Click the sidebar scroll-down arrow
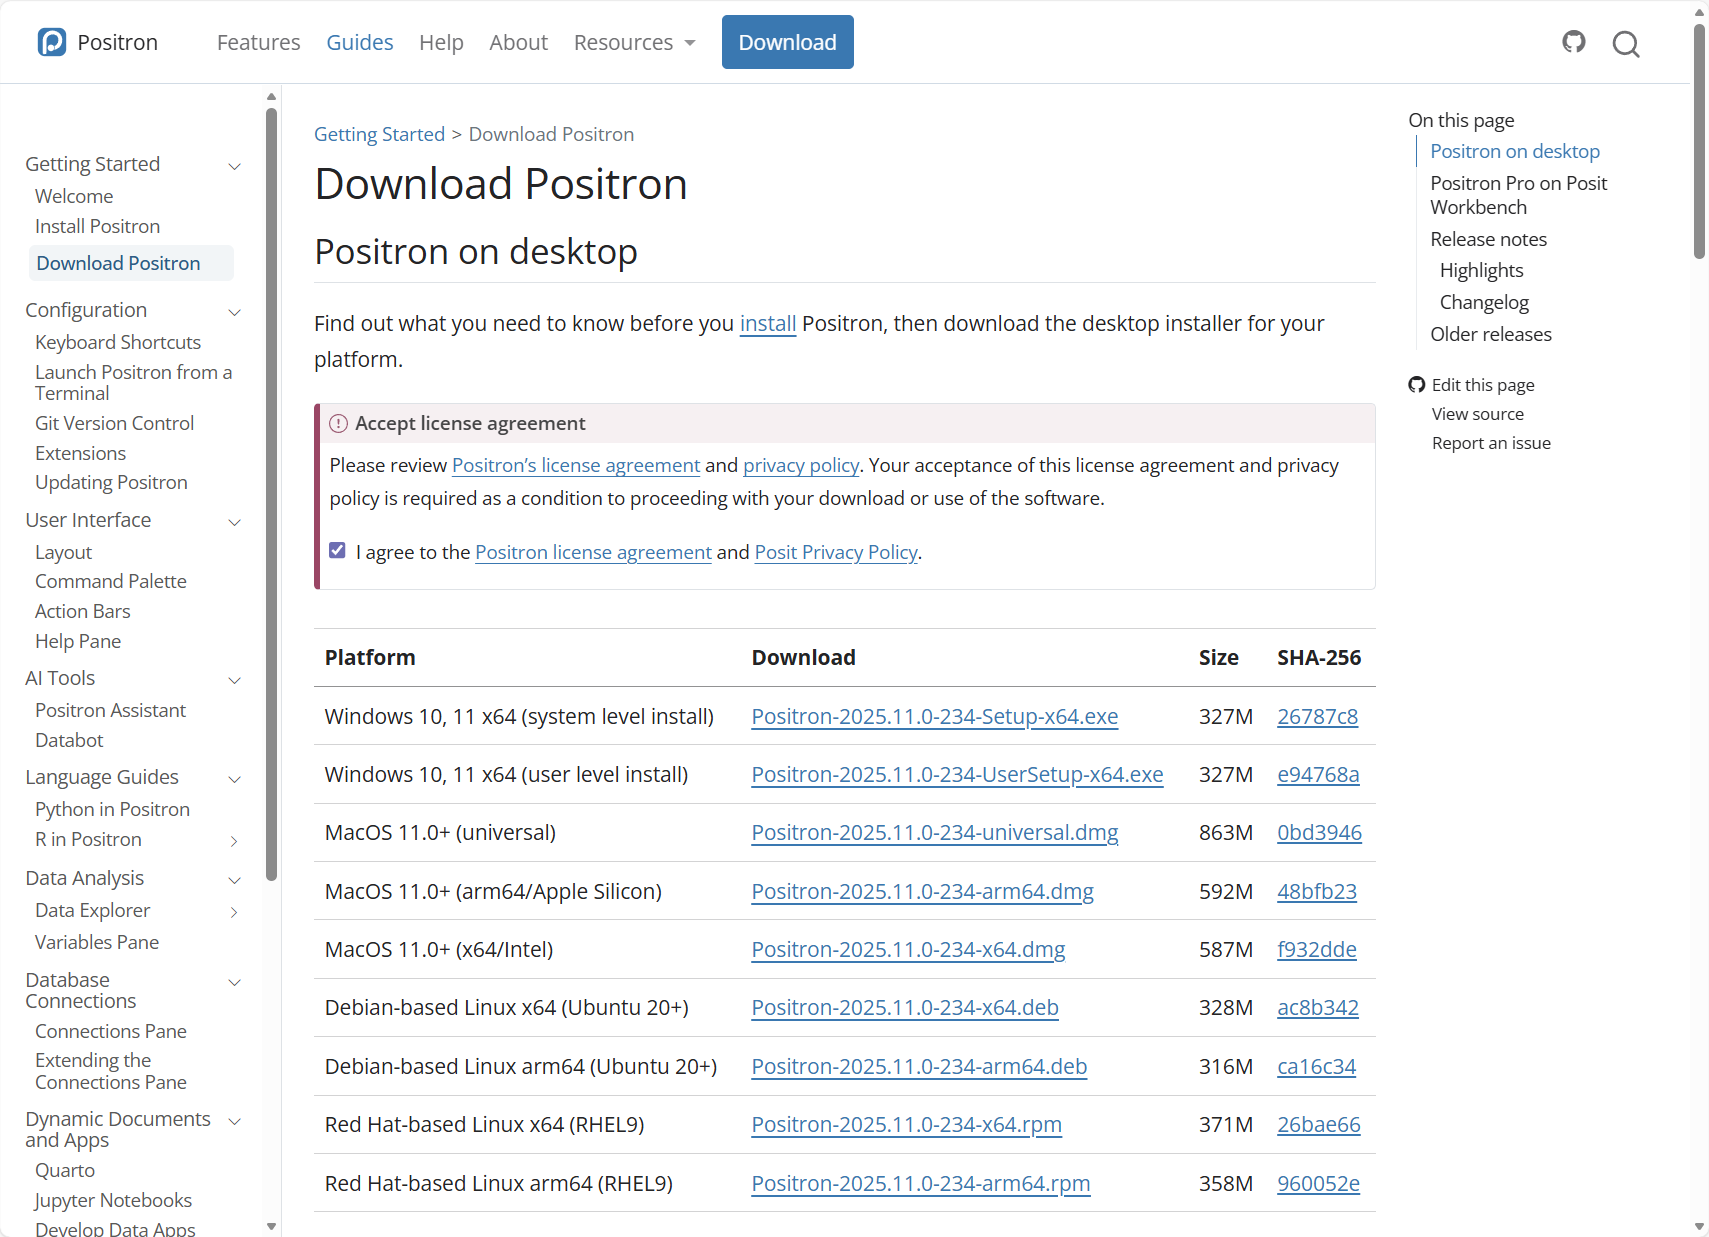 tap(271, 1226)
